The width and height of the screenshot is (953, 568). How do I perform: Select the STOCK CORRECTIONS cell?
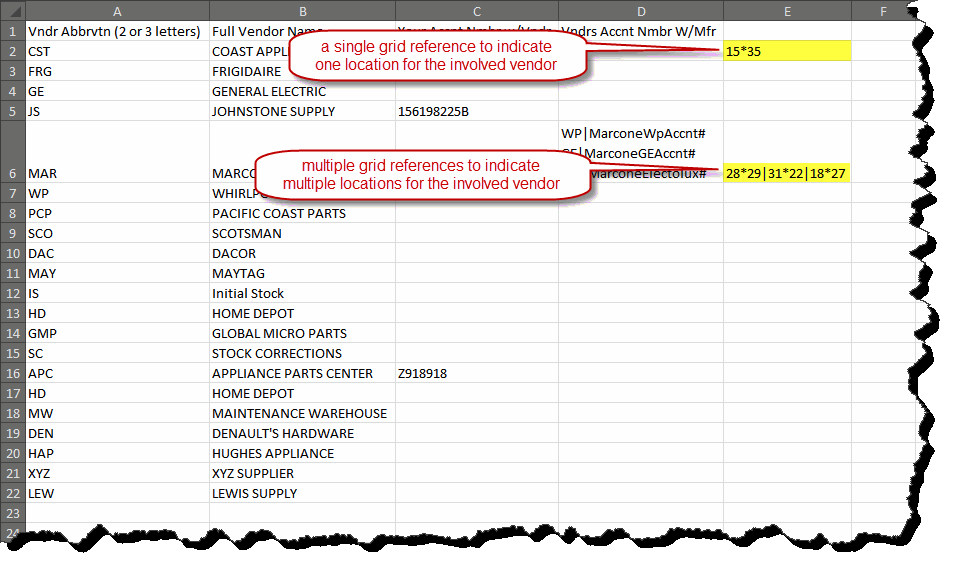[303, 354]
